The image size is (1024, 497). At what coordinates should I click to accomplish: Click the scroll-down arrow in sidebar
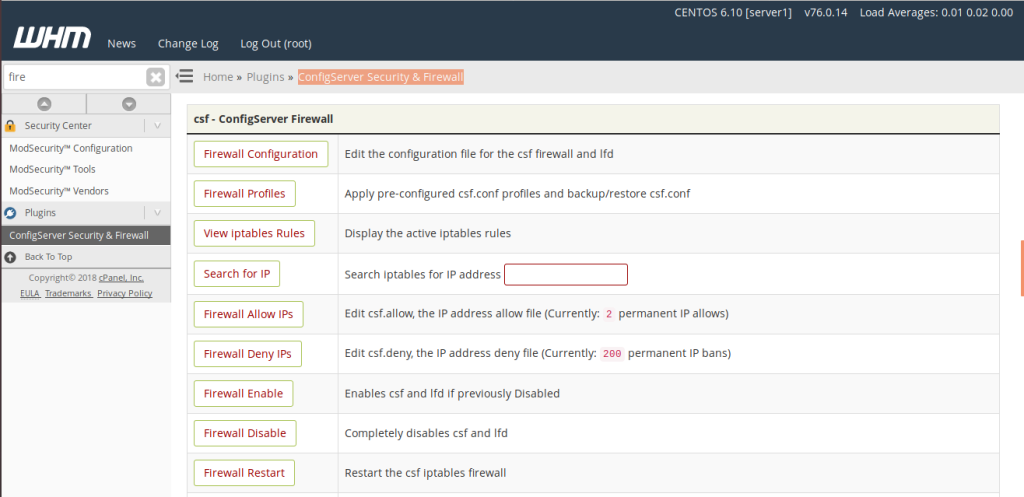pos(129,103)
